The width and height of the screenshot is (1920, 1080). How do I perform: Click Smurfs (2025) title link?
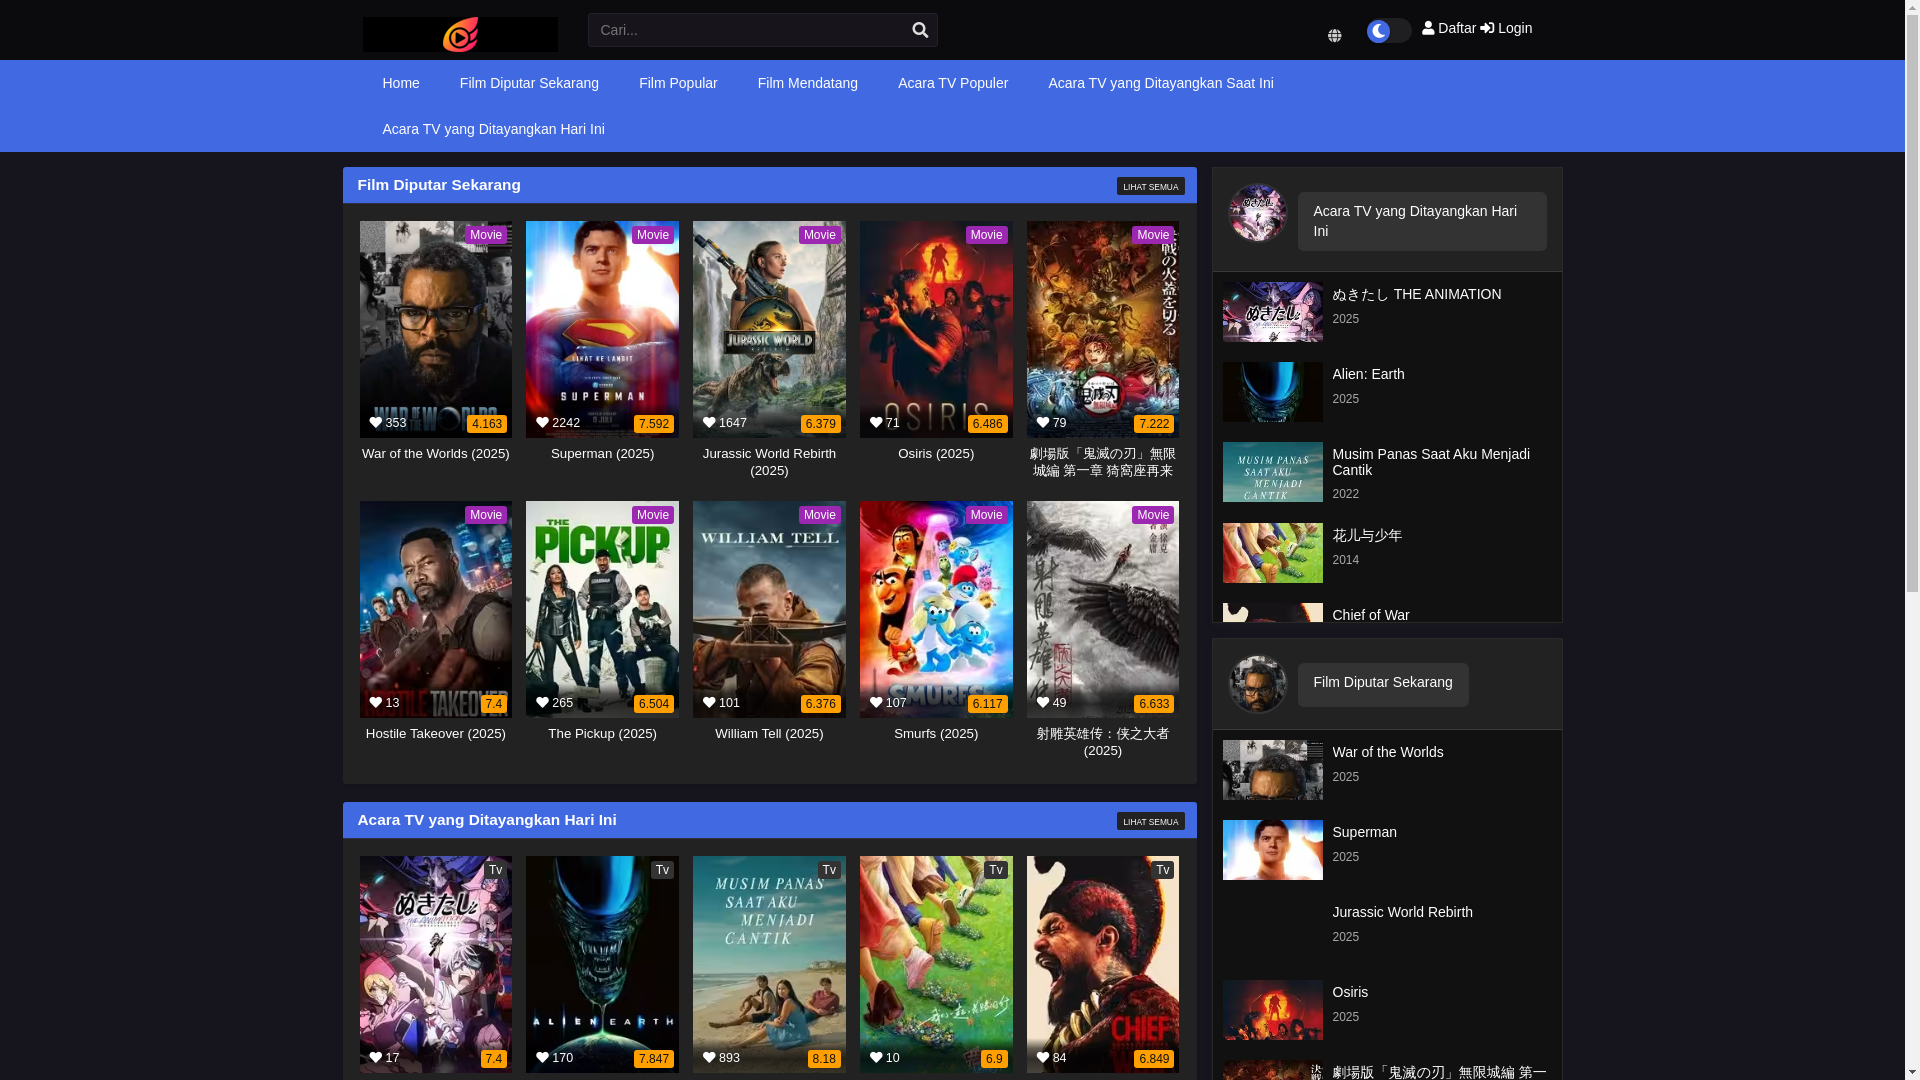point(936,734)
